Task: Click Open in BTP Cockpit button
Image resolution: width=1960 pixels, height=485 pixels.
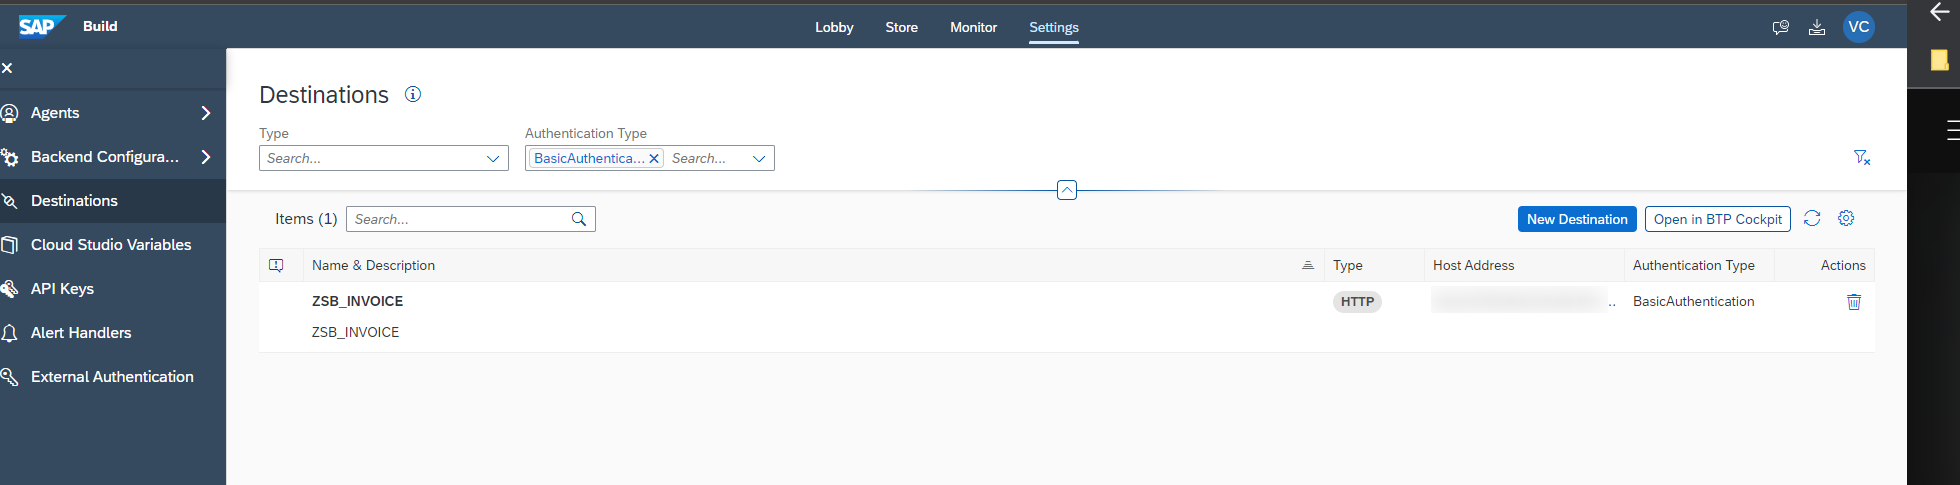Action: pyautogui.click(x=1717, y=219)
